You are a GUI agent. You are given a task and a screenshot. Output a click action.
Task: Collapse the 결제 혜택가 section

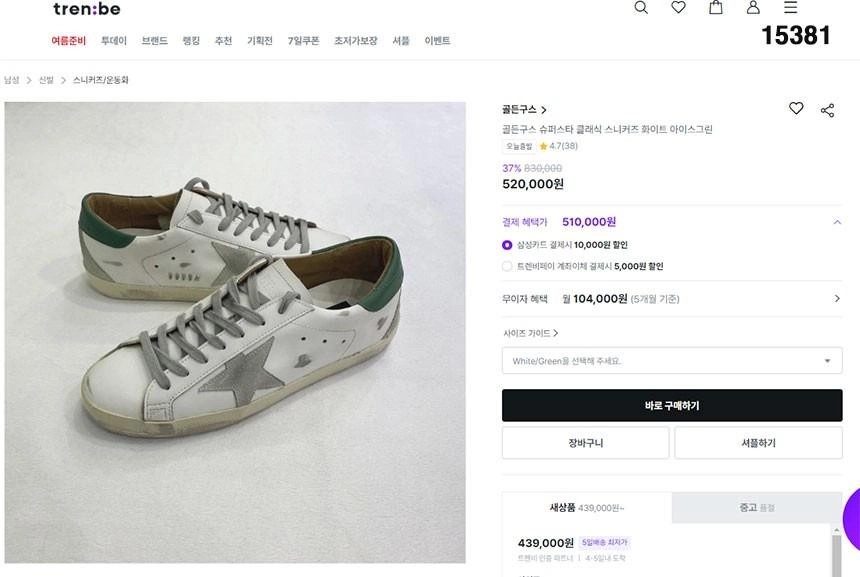pyautogui.click(x=837, y=222)
